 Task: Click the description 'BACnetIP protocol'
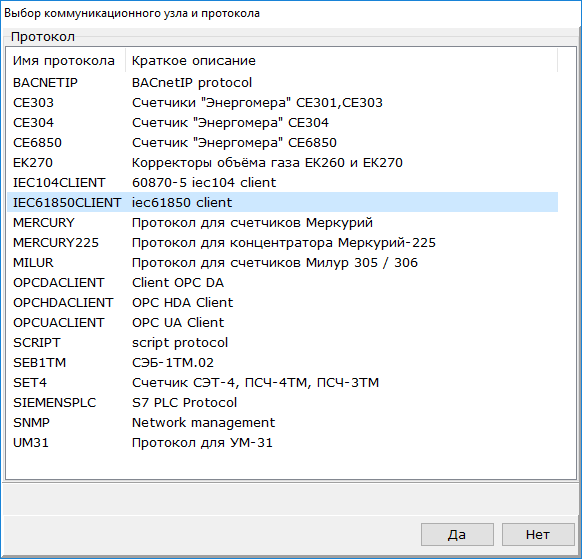coord(192,82)
